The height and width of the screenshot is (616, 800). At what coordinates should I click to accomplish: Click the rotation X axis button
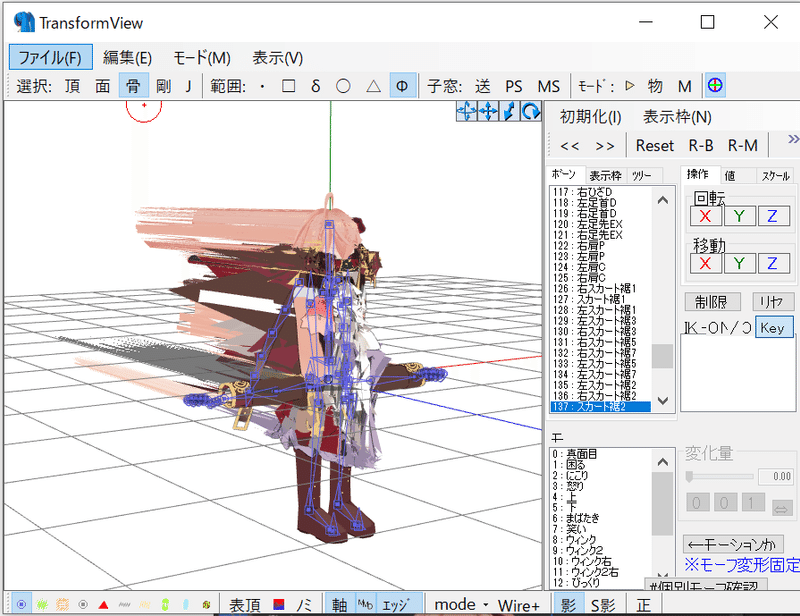coord(706,216)
